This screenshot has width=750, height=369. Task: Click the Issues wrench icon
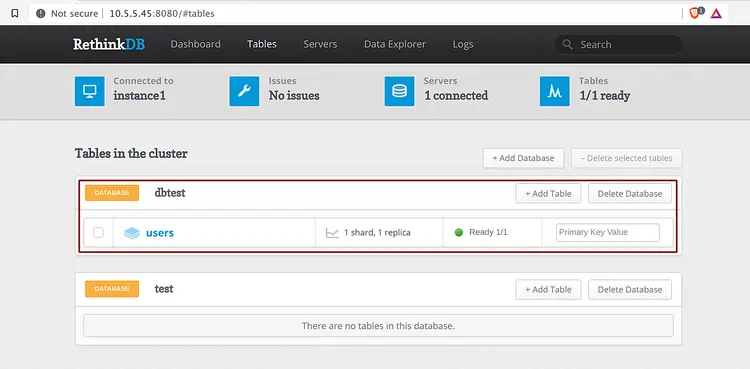click(244, 91)
